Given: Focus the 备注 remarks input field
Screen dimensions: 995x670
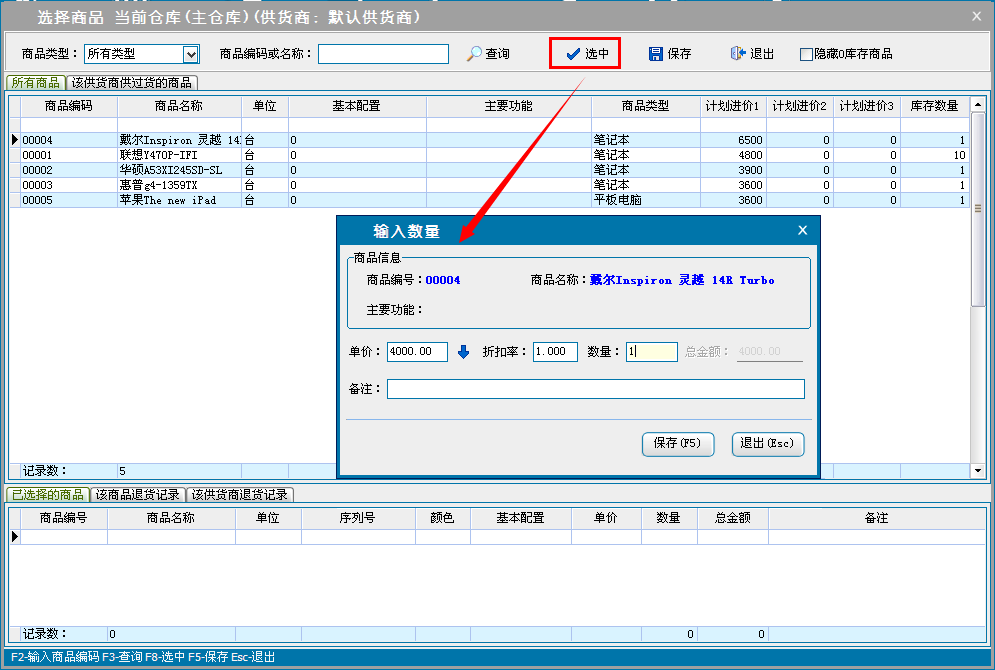Looking at the screenshot, I should tap(595, 389).
